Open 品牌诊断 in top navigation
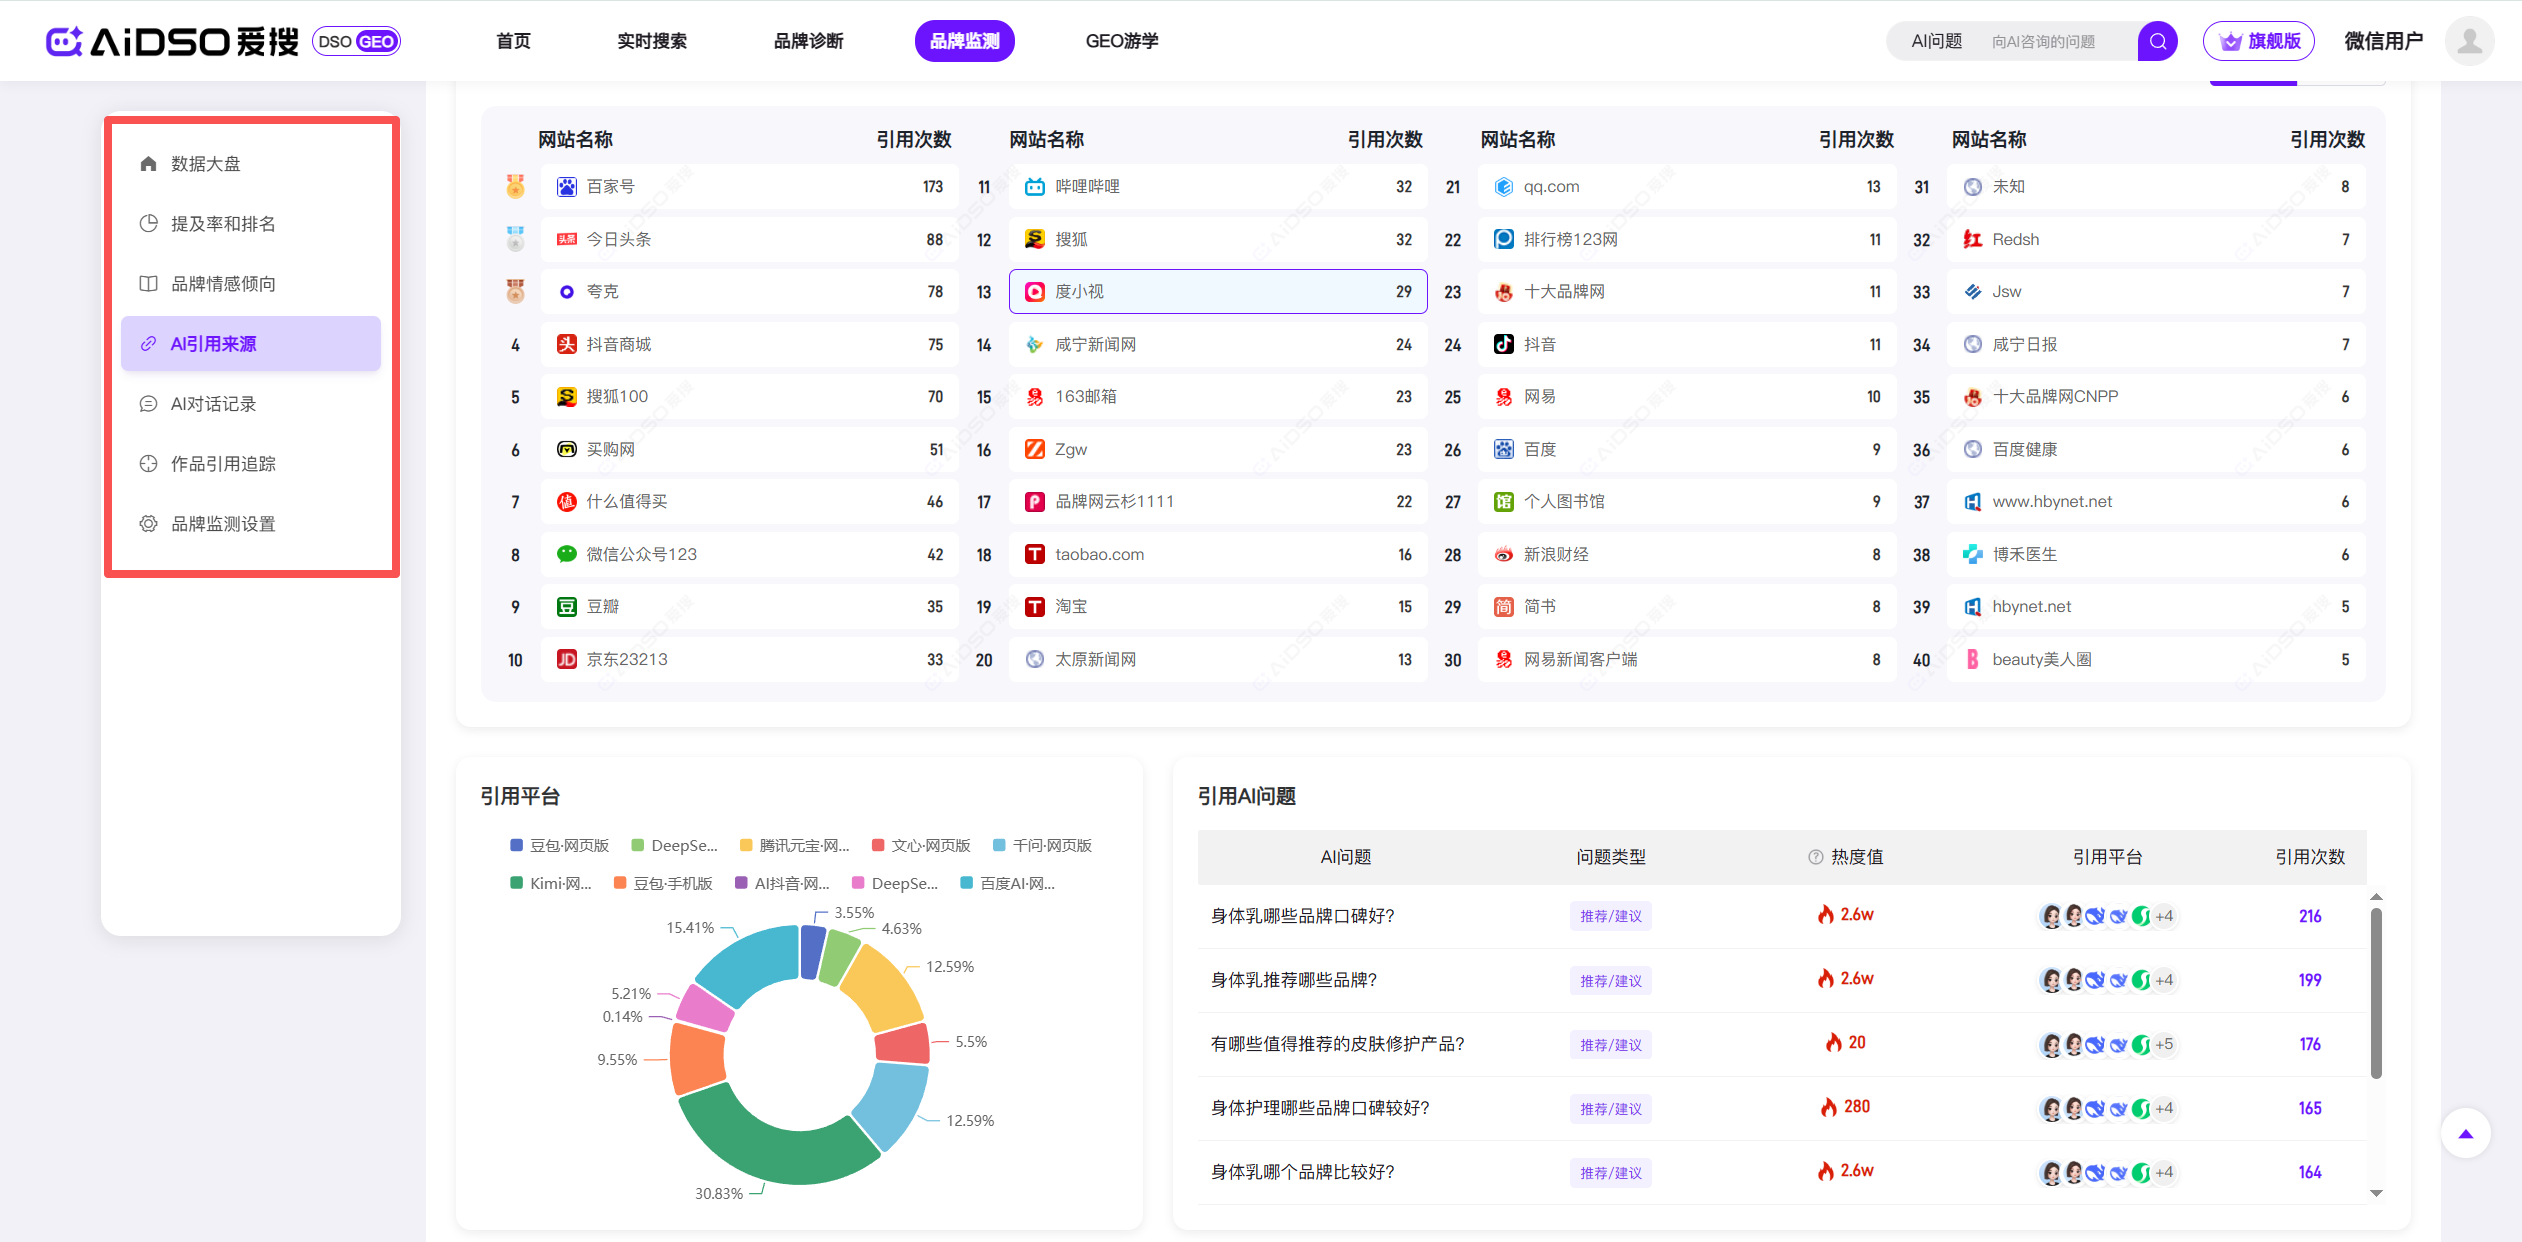2522x1242 pixels. pos(808,41)
